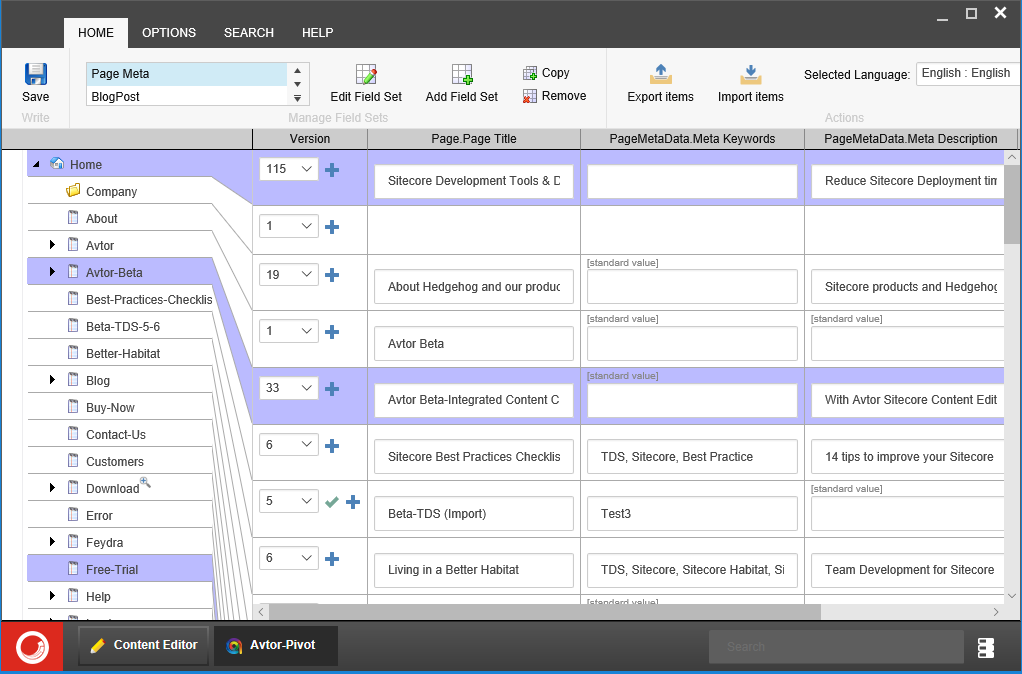Click plus icon next to version 33
1022x674 pixels.
pyautogui.click(x=332, y=389)
